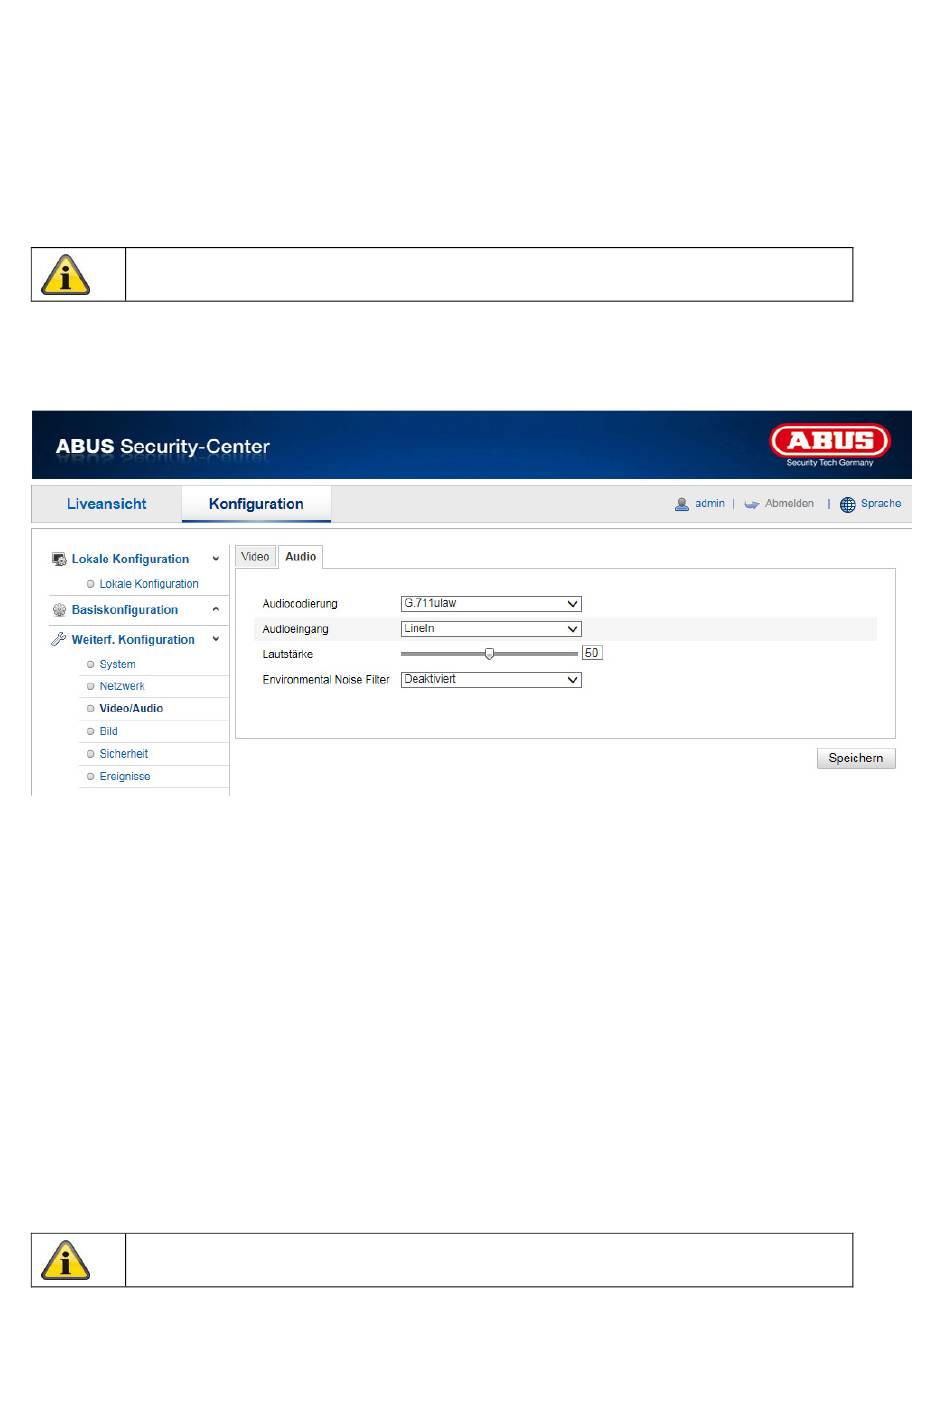
Task: Click the Abmelden logout icon
Action: [752, 505]
